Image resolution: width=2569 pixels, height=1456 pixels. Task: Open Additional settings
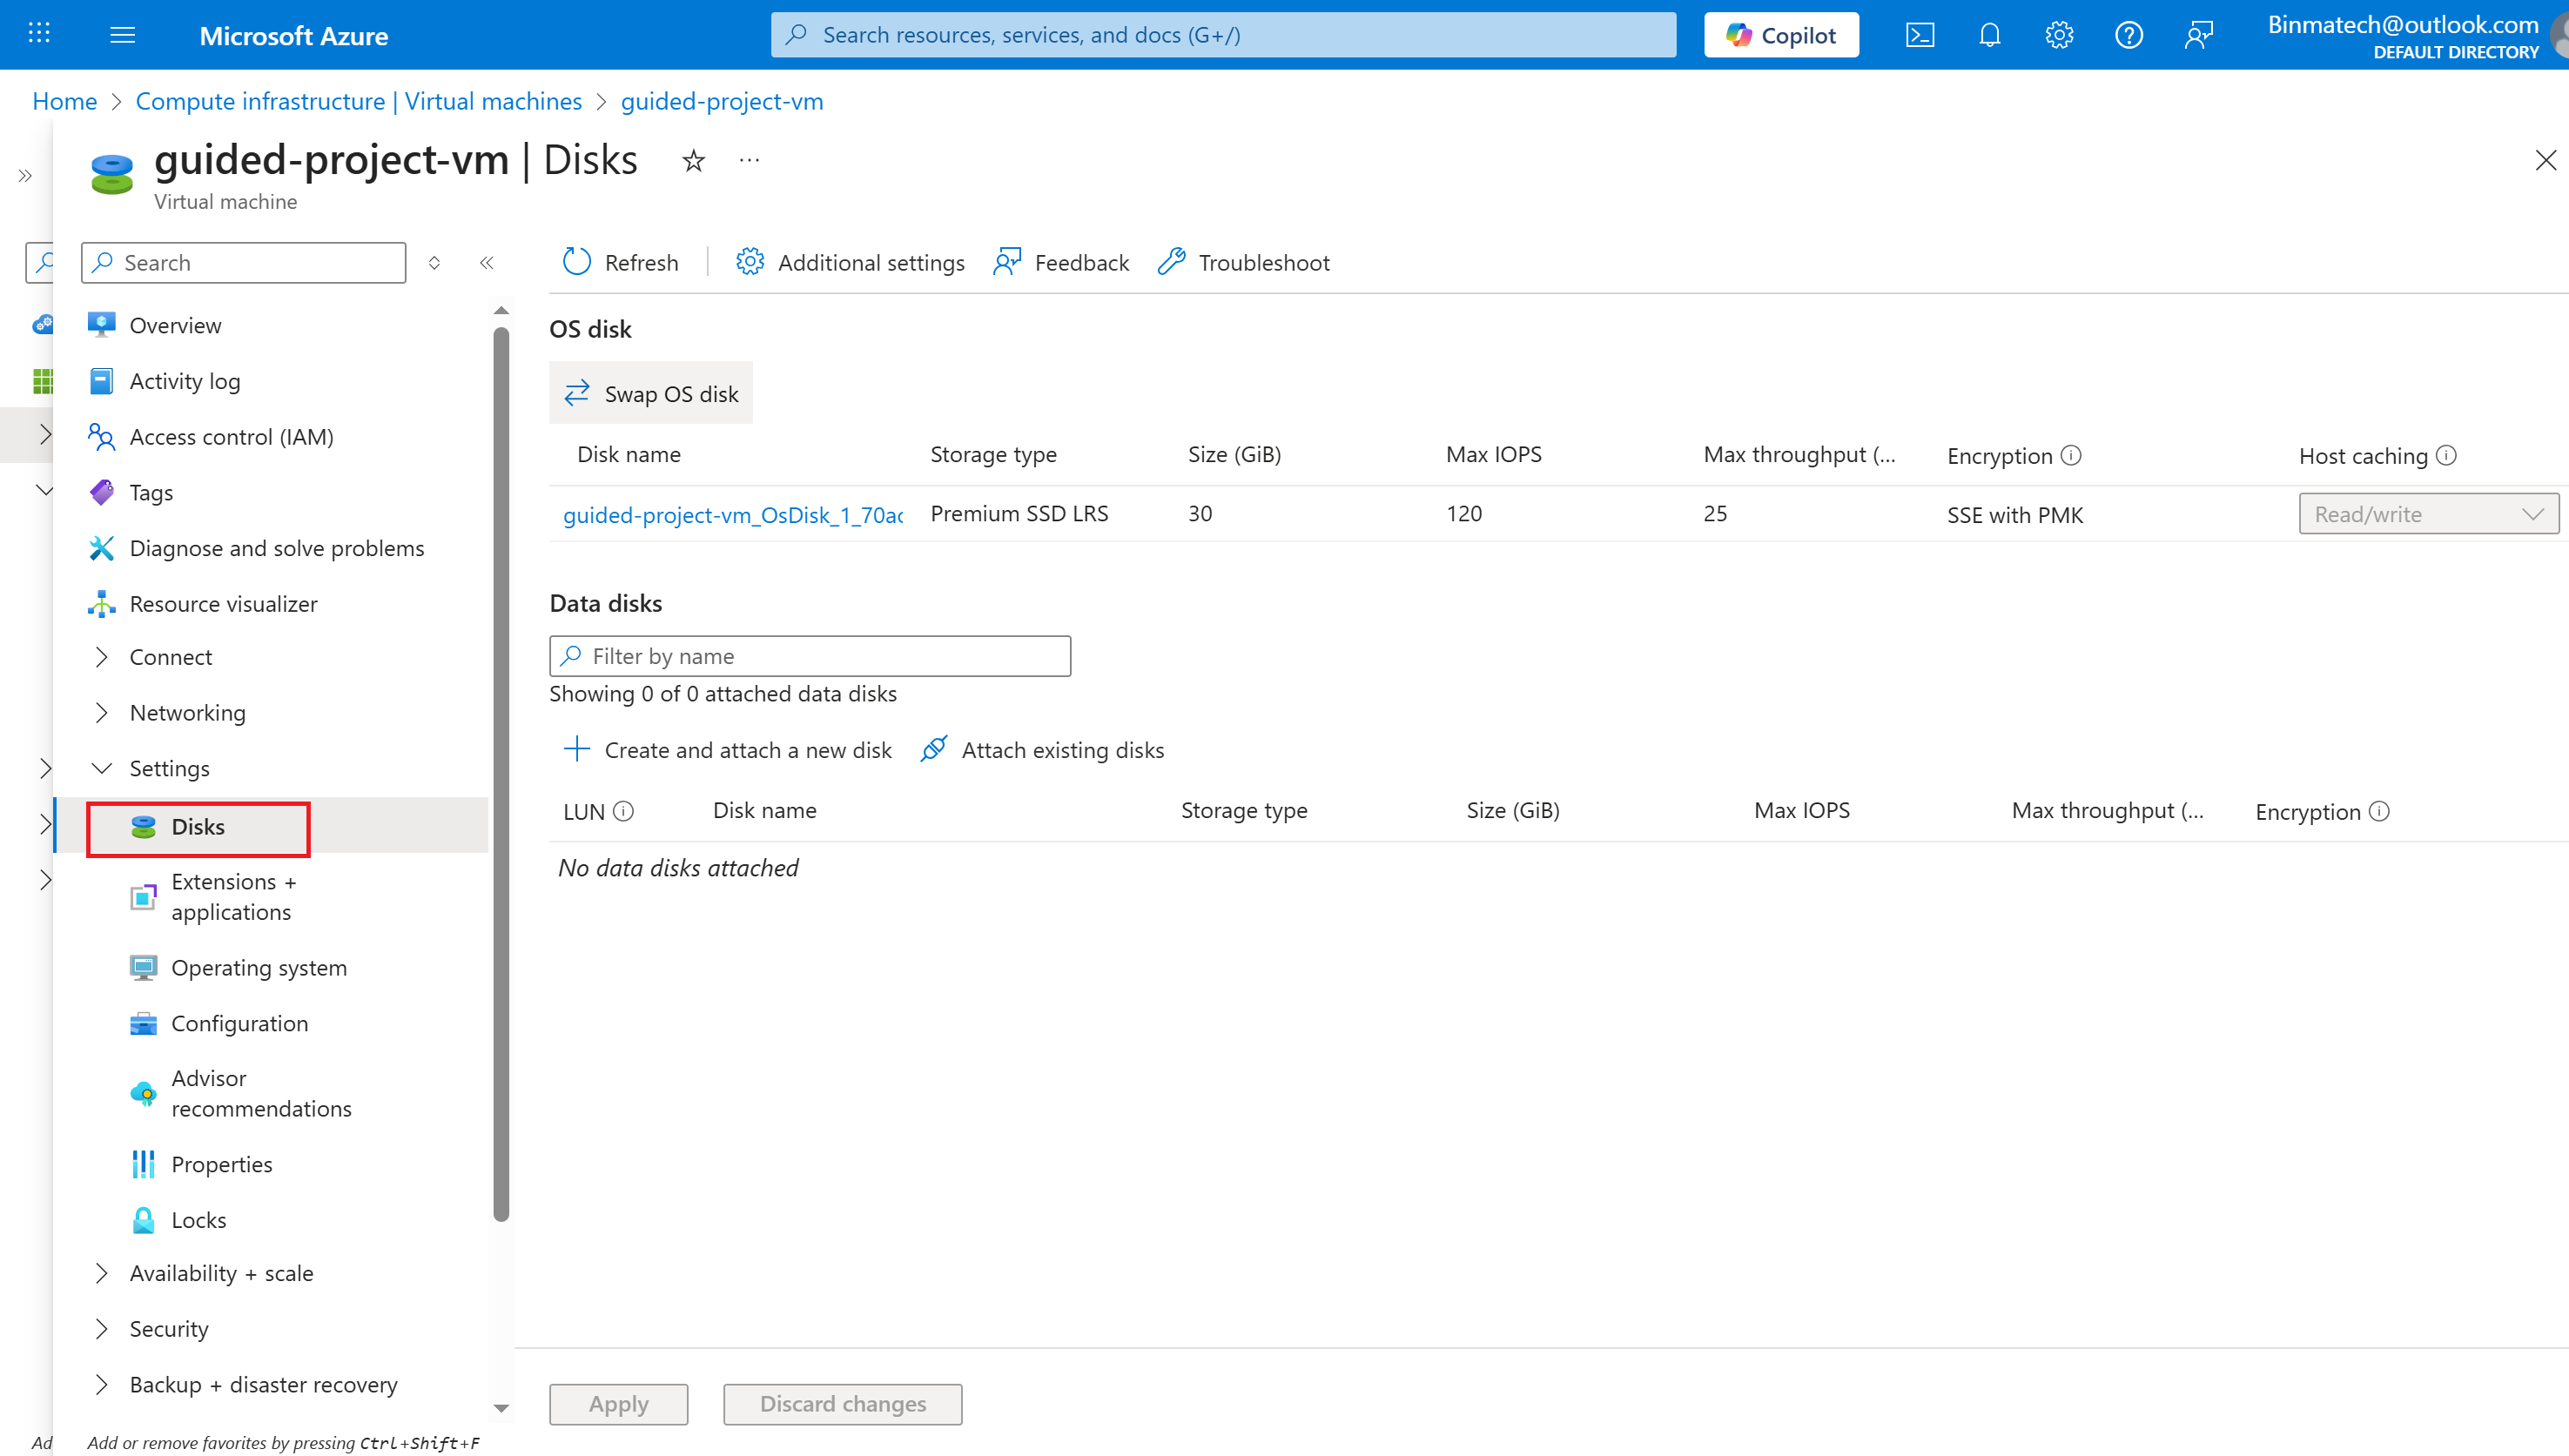coord(850,262)
